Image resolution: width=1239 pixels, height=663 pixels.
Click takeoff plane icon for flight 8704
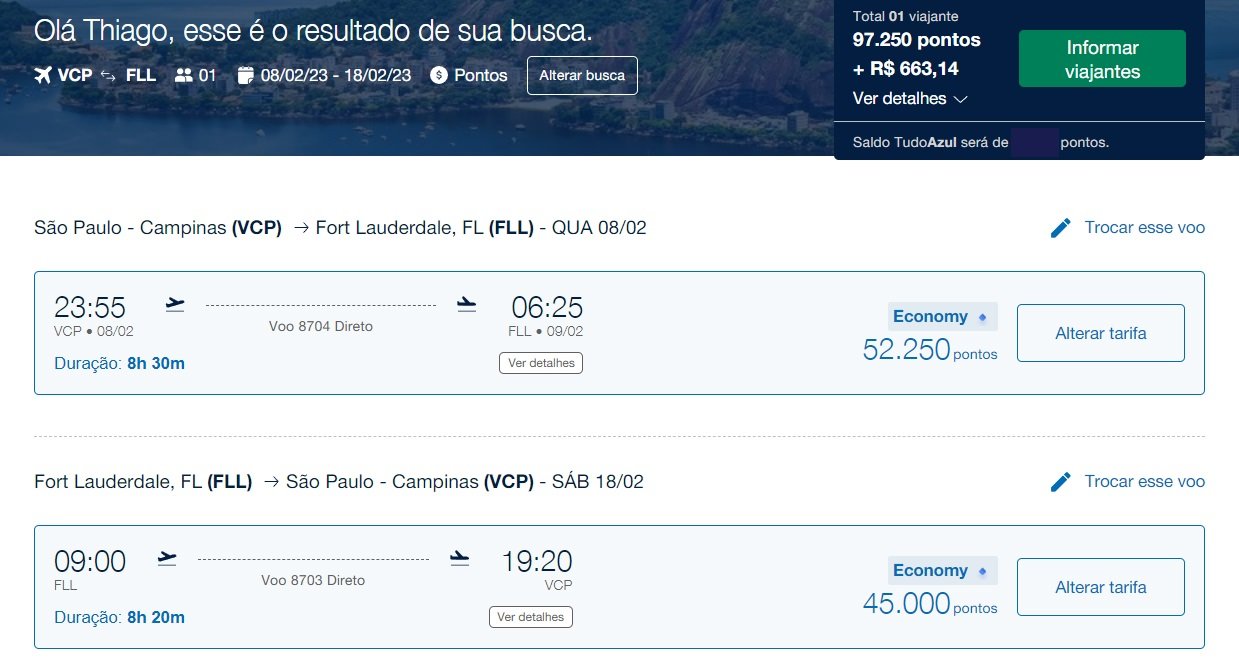coord(175,304)
